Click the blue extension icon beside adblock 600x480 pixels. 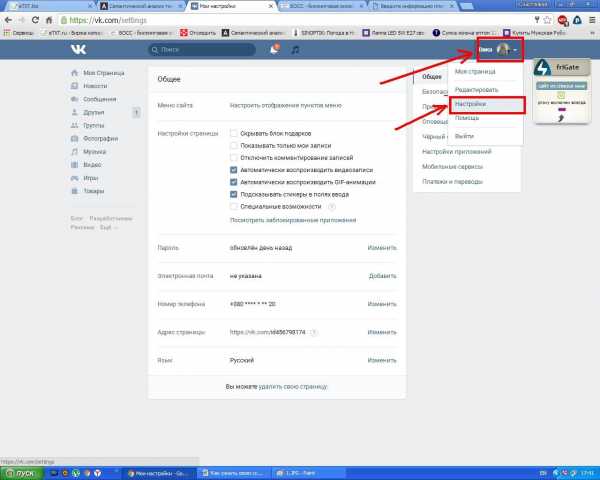pos(577,20)
